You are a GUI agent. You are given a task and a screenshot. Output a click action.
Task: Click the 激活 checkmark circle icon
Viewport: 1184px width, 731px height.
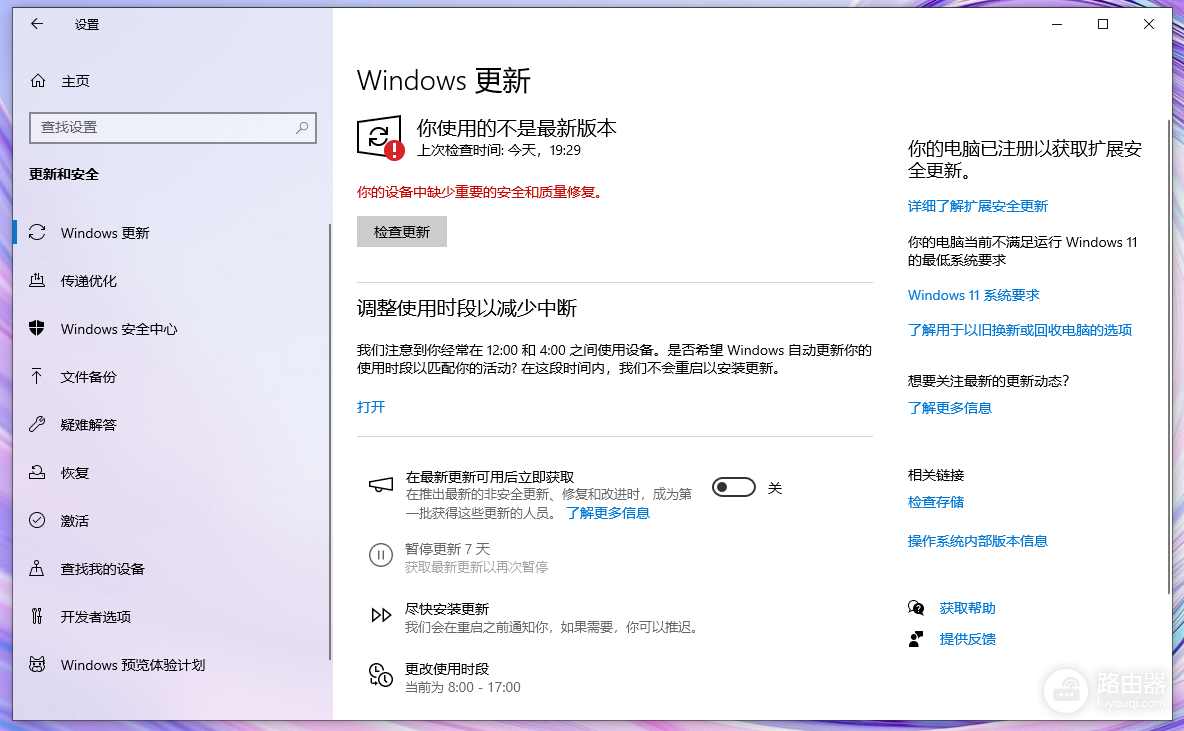click(37, 520)
